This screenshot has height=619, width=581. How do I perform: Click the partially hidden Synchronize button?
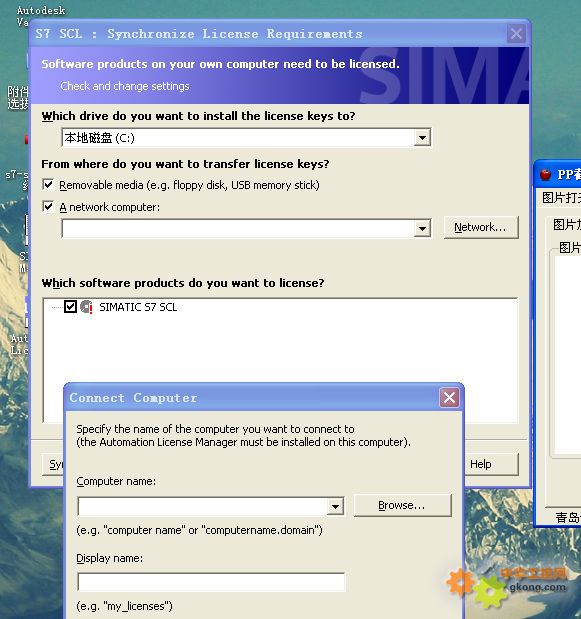[53, 464]
